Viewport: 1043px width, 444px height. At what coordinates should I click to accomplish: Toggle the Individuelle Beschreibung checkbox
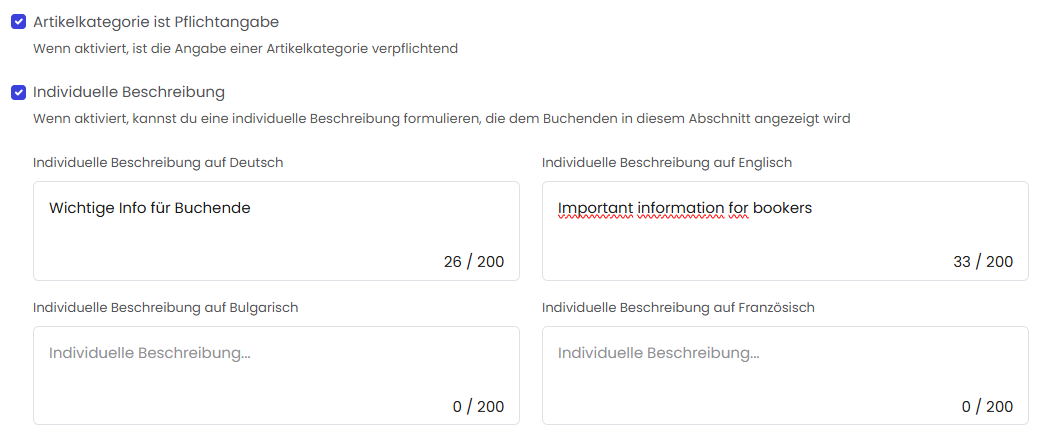(18, 92)
